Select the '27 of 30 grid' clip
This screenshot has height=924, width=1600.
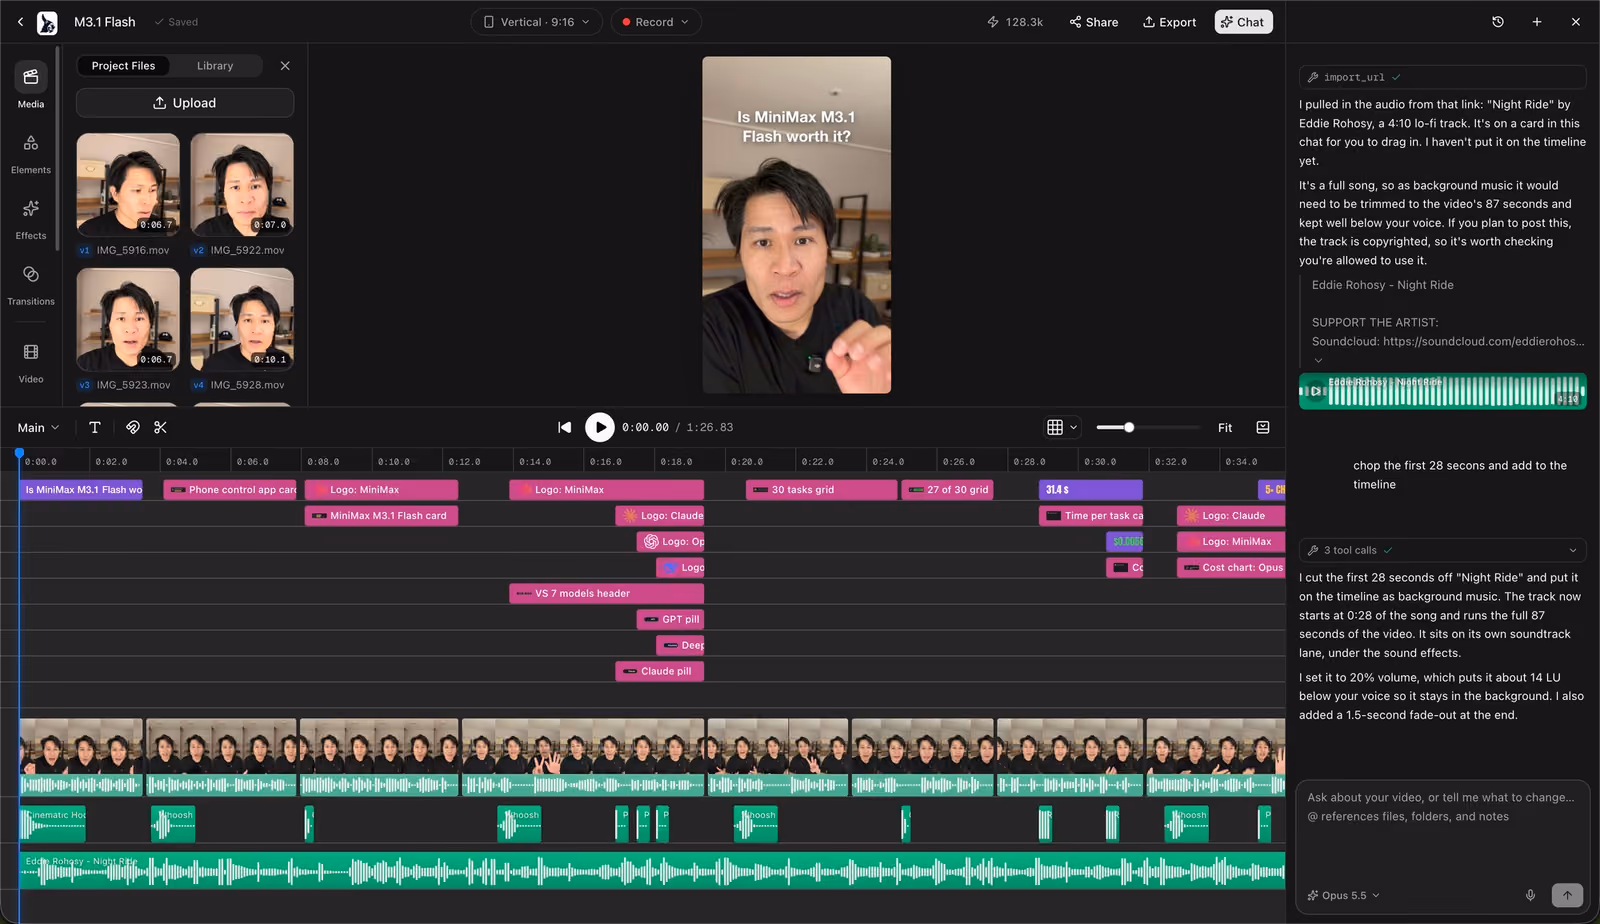tap(947, 490)
